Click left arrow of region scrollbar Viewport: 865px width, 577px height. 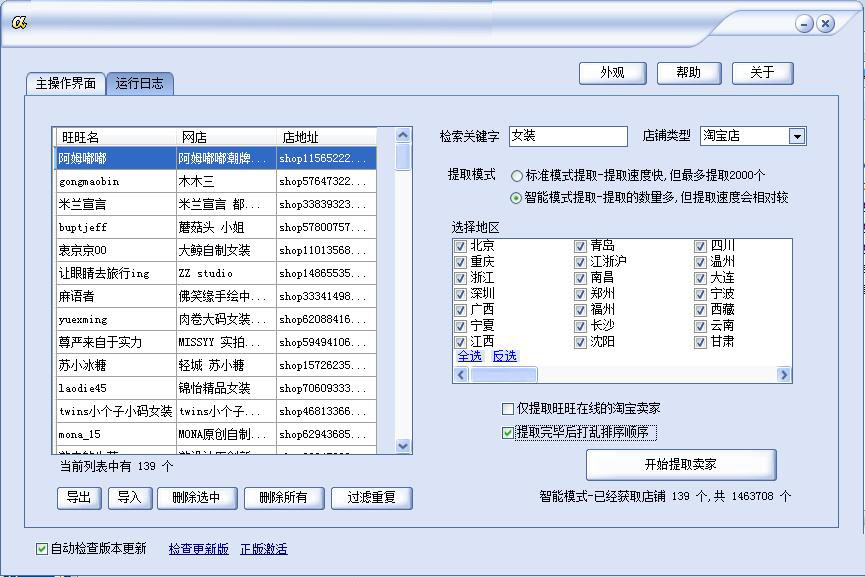coord(461,375)
